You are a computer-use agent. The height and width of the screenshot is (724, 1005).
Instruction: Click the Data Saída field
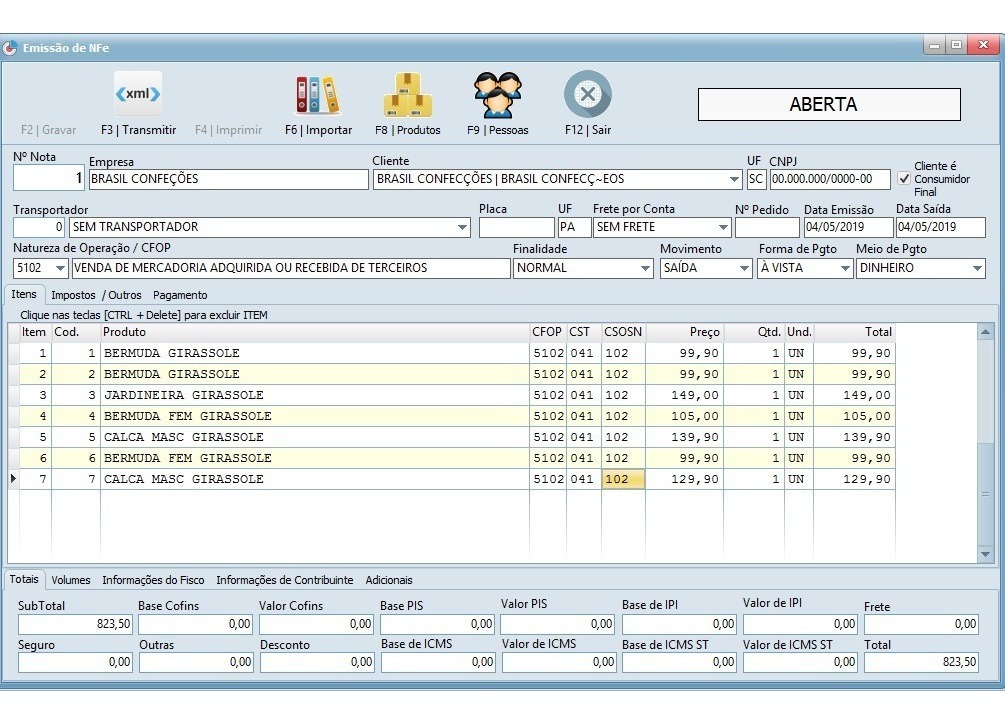point(940,227)
